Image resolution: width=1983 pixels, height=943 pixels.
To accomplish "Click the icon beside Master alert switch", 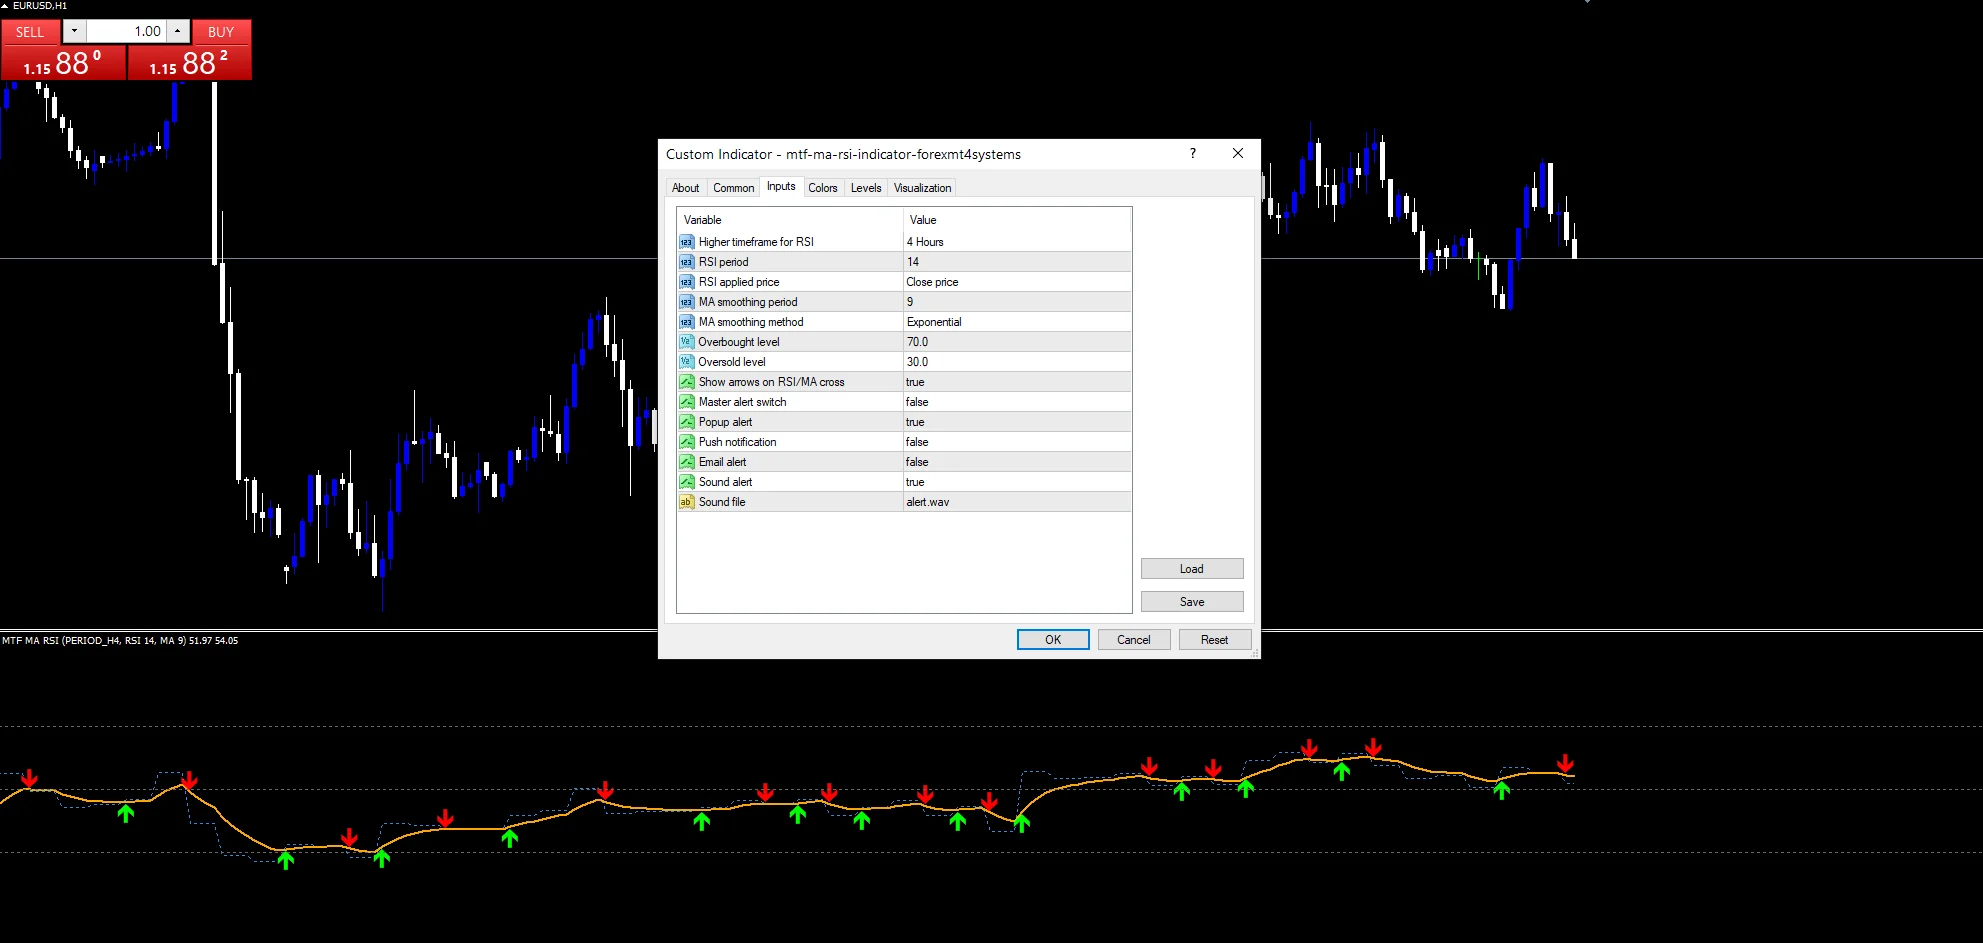I will tap(686, 402).
